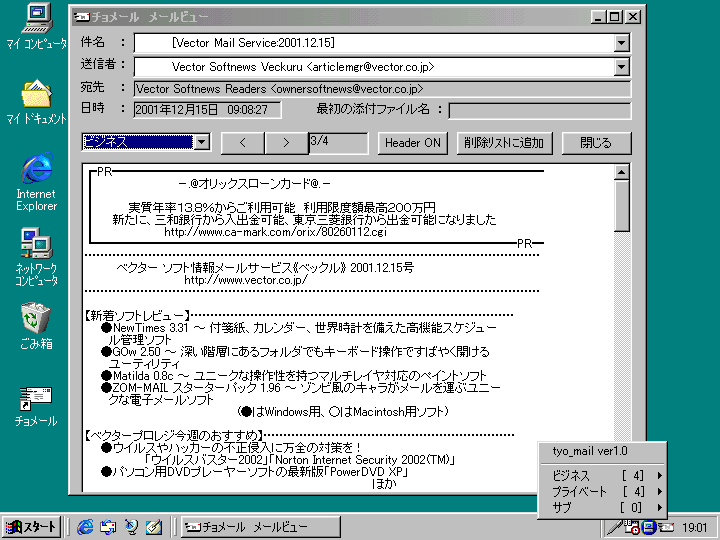Go to previous mail with < button

pyautogui.click(x=242, y=143)
